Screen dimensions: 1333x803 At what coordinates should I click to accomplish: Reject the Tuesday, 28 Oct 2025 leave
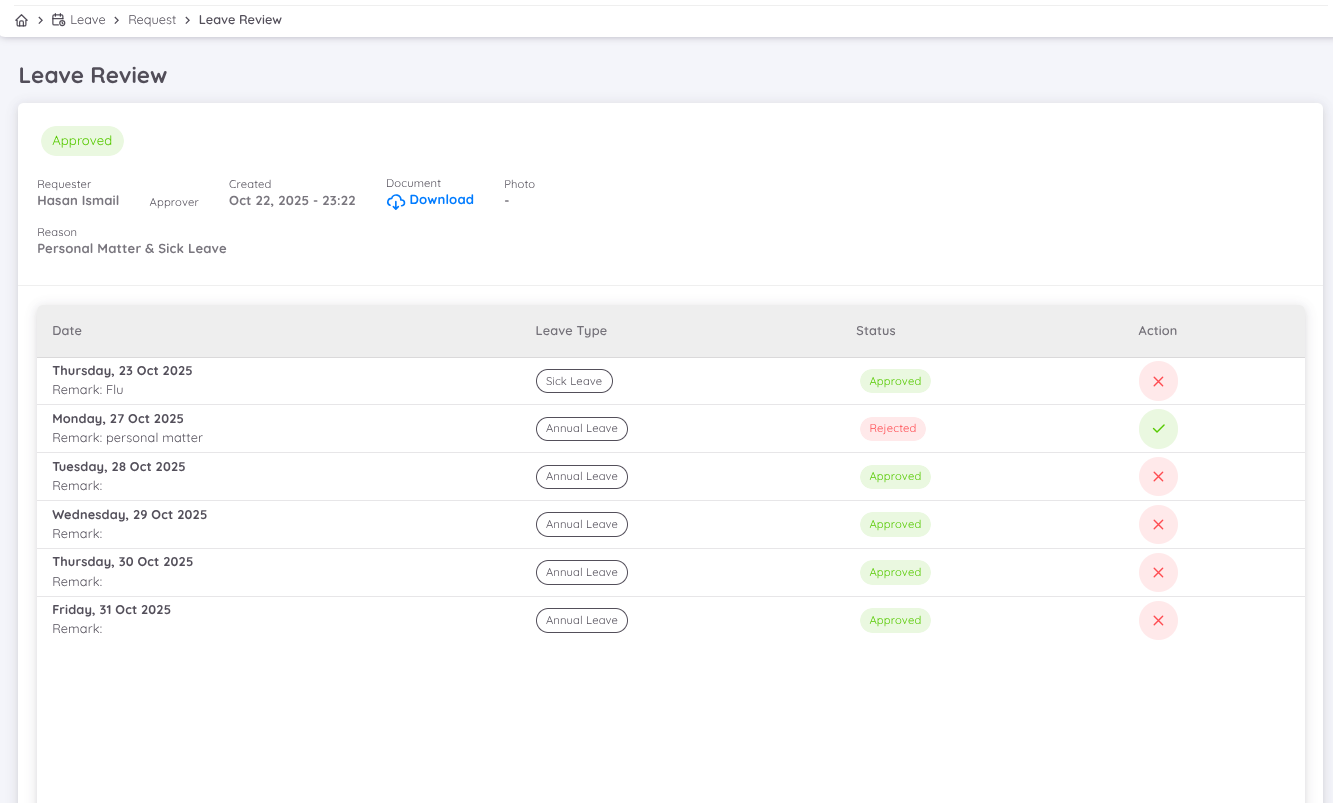1158,477
